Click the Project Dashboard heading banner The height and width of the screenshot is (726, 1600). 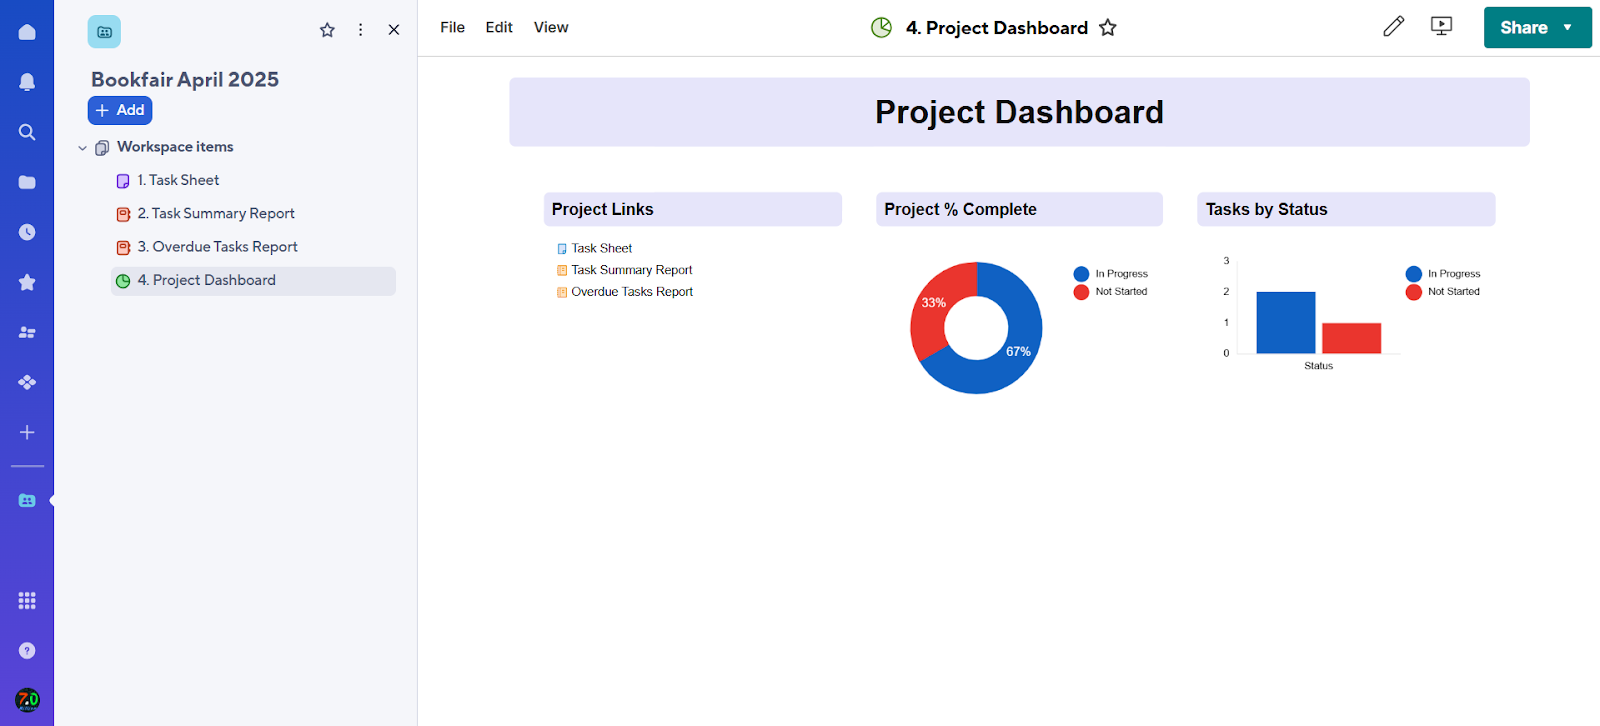(1019, 112)
